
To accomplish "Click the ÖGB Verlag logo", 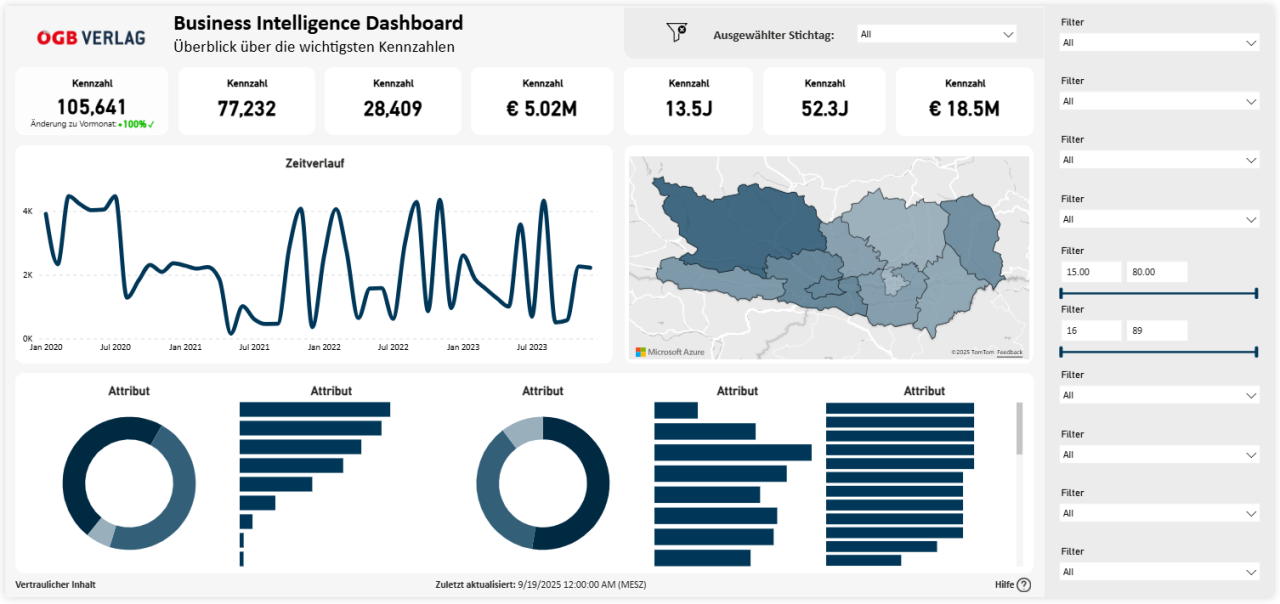I will tap(91, 37).
